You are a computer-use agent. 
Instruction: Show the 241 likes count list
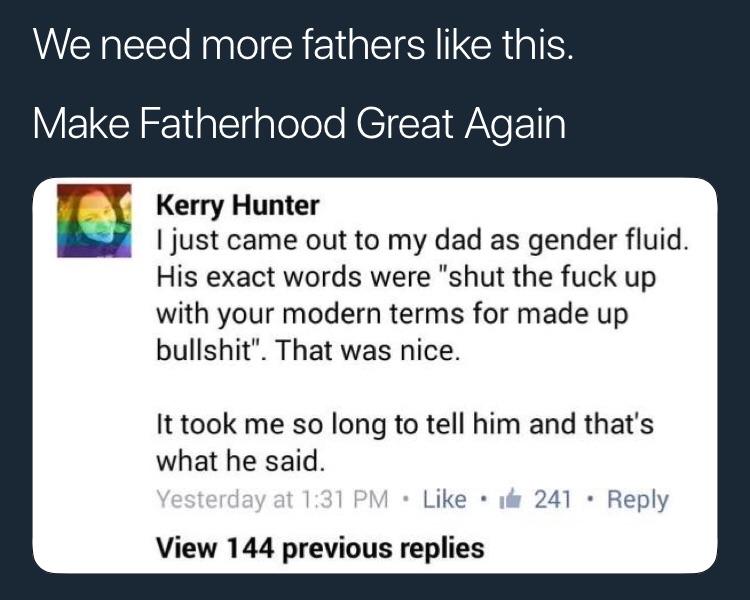(x=552, y=499)
